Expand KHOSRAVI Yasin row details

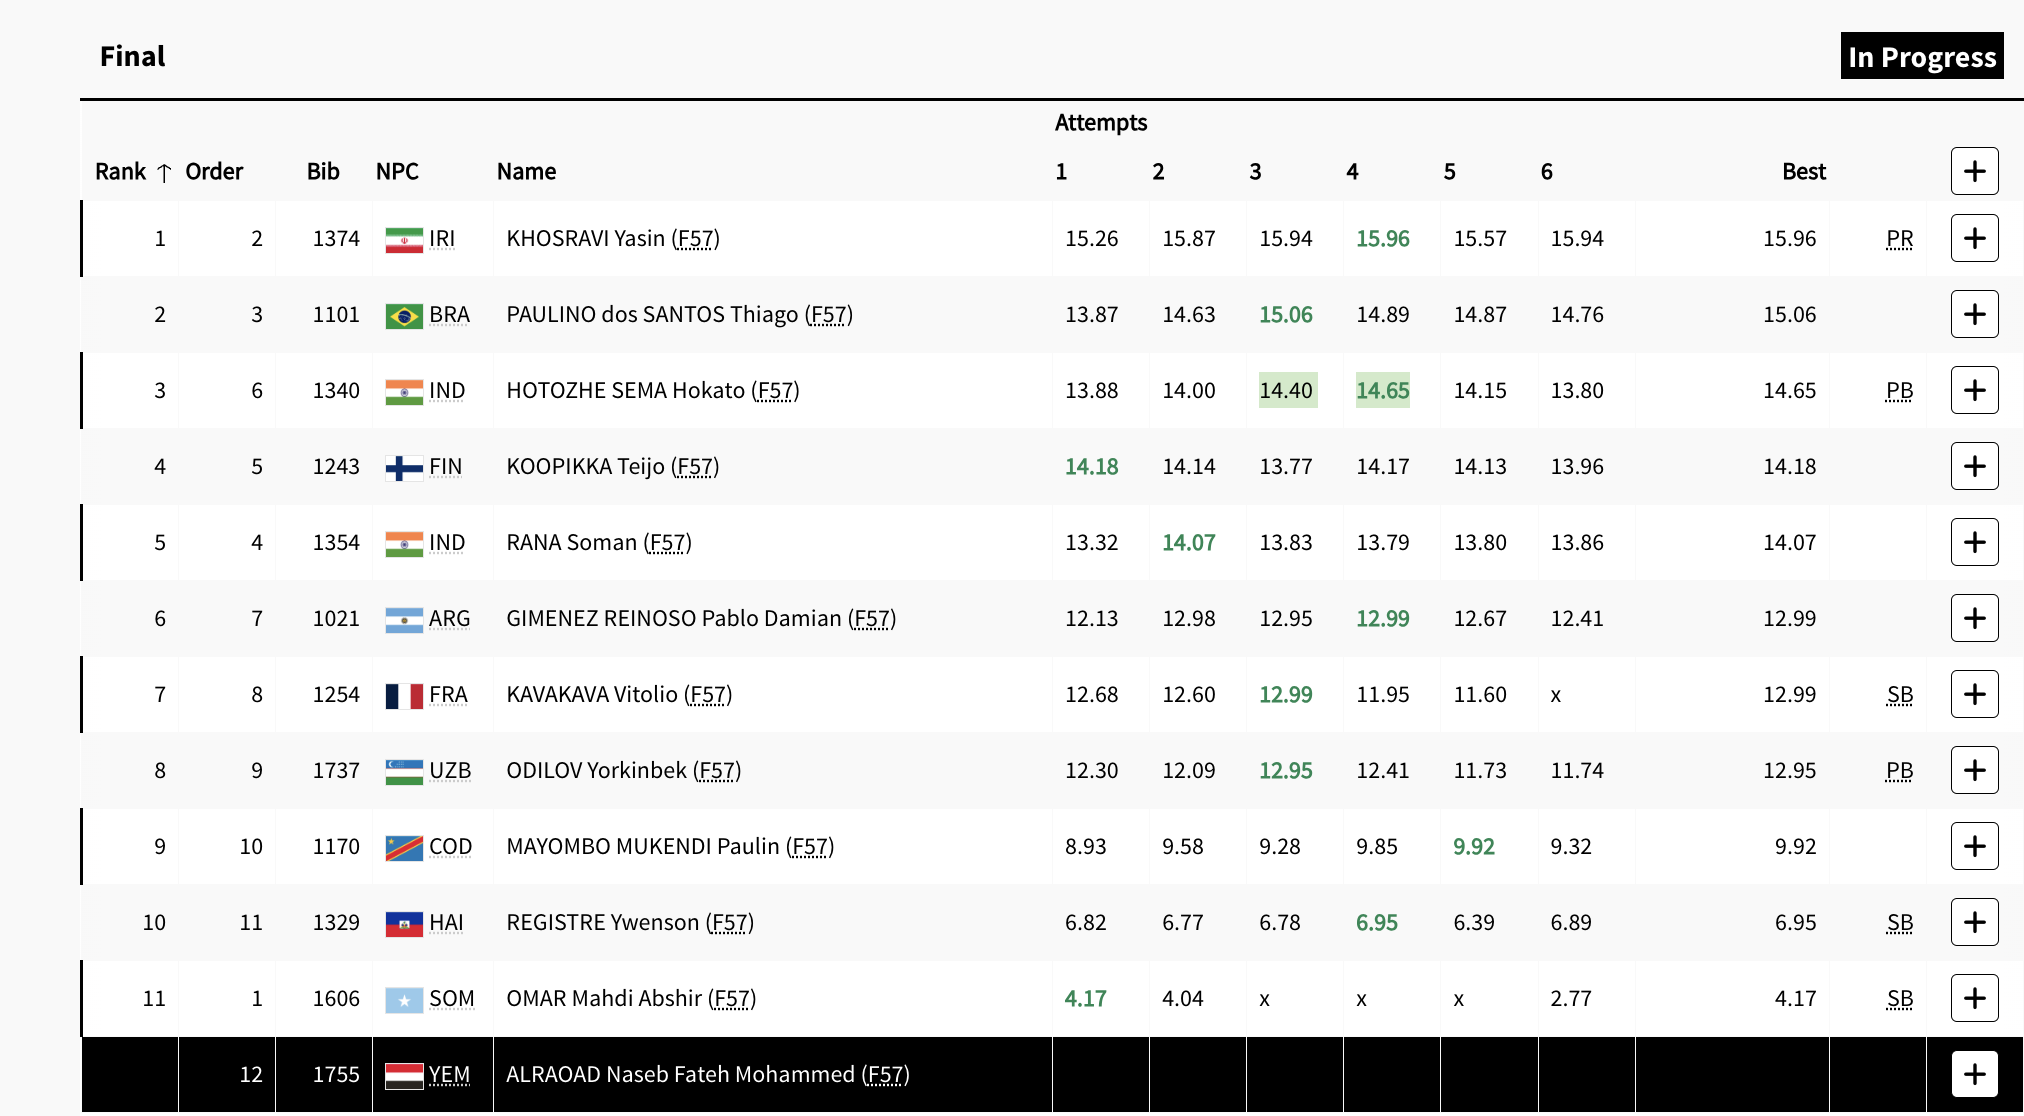1974,238
